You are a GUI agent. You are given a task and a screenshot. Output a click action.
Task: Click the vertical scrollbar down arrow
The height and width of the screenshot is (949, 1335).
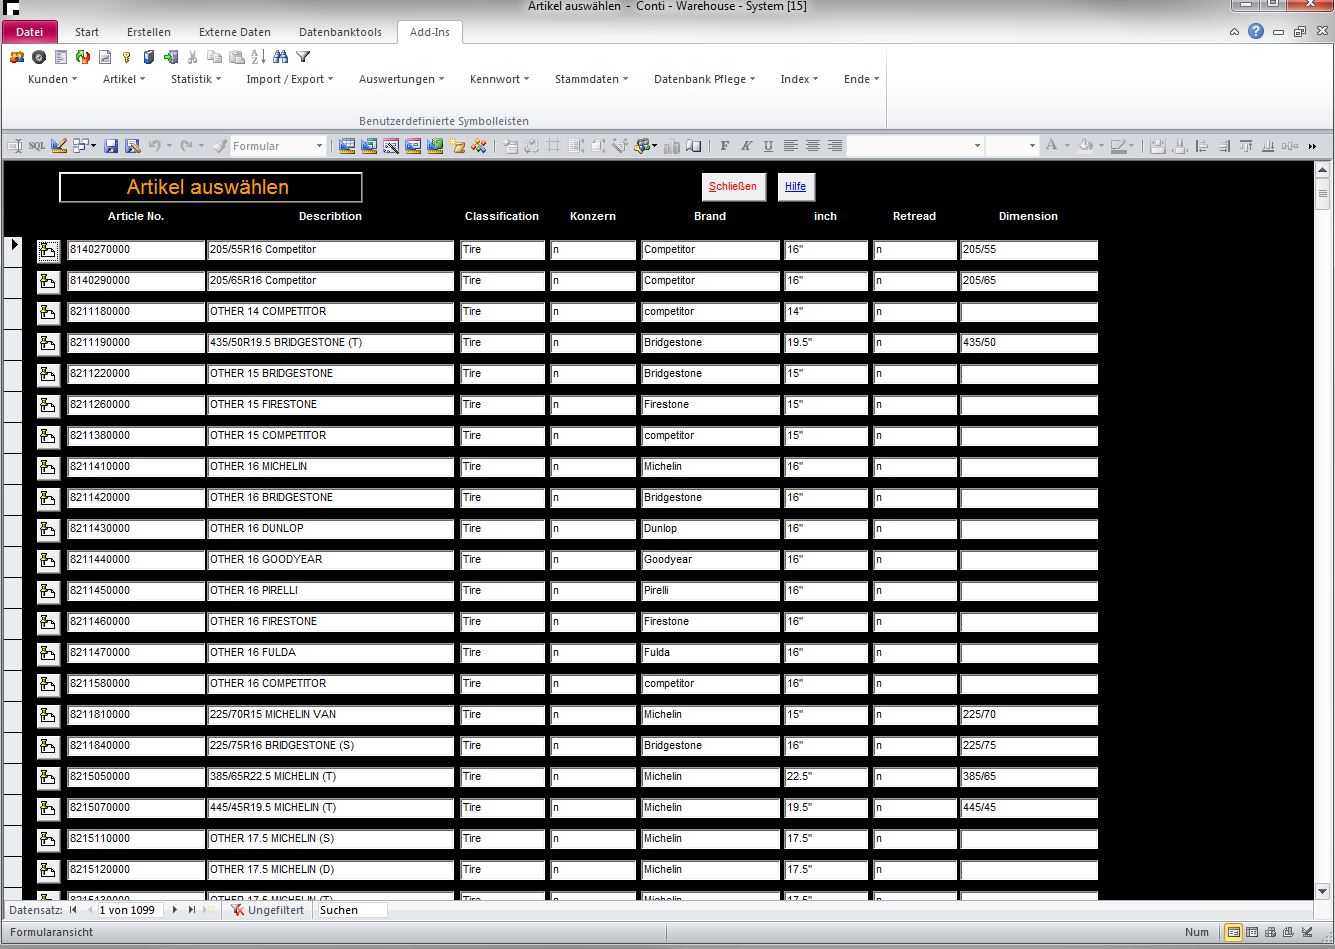point(1325,892)
